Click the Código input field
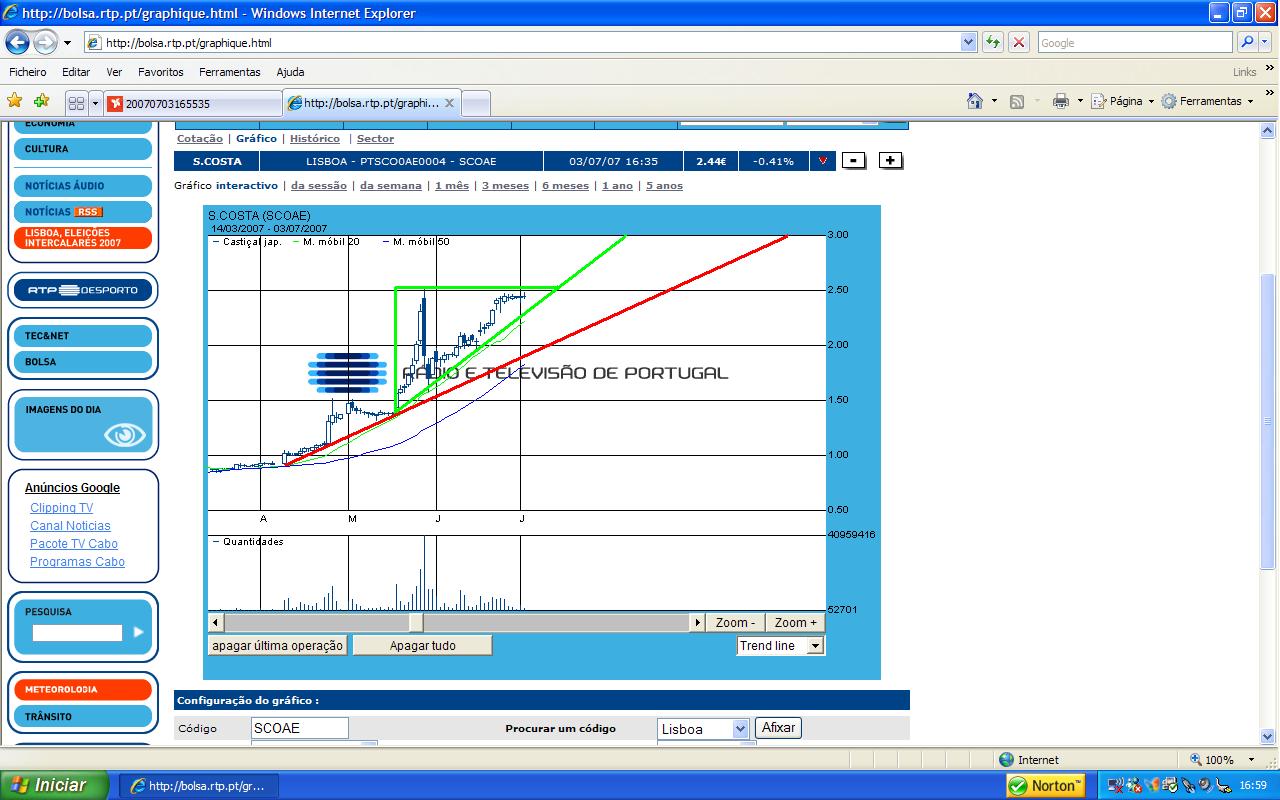The width and height of the screenshot is (1280, 800). (300, 728)
